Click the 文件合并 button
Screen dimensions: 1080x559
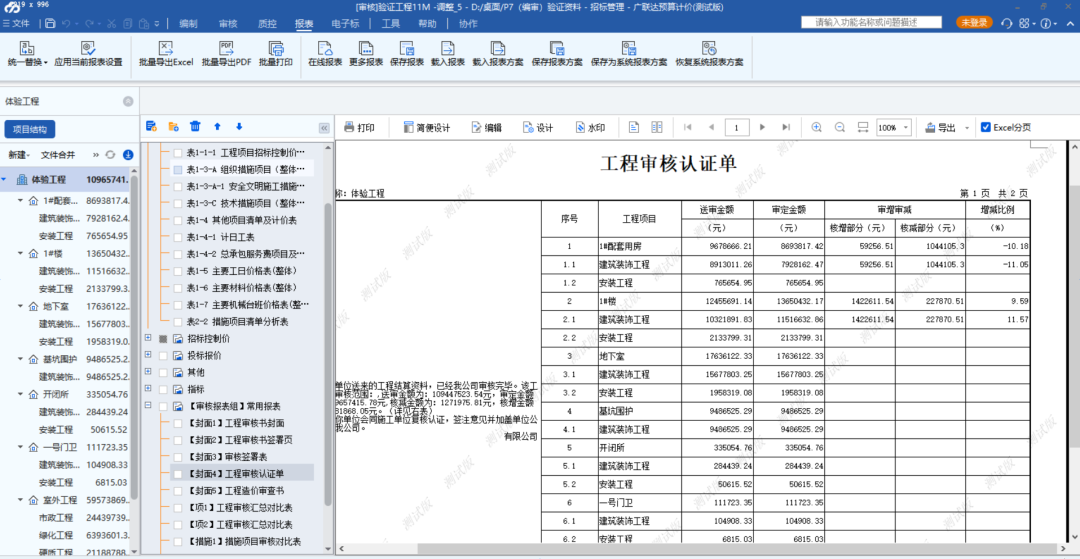[58, 155]
